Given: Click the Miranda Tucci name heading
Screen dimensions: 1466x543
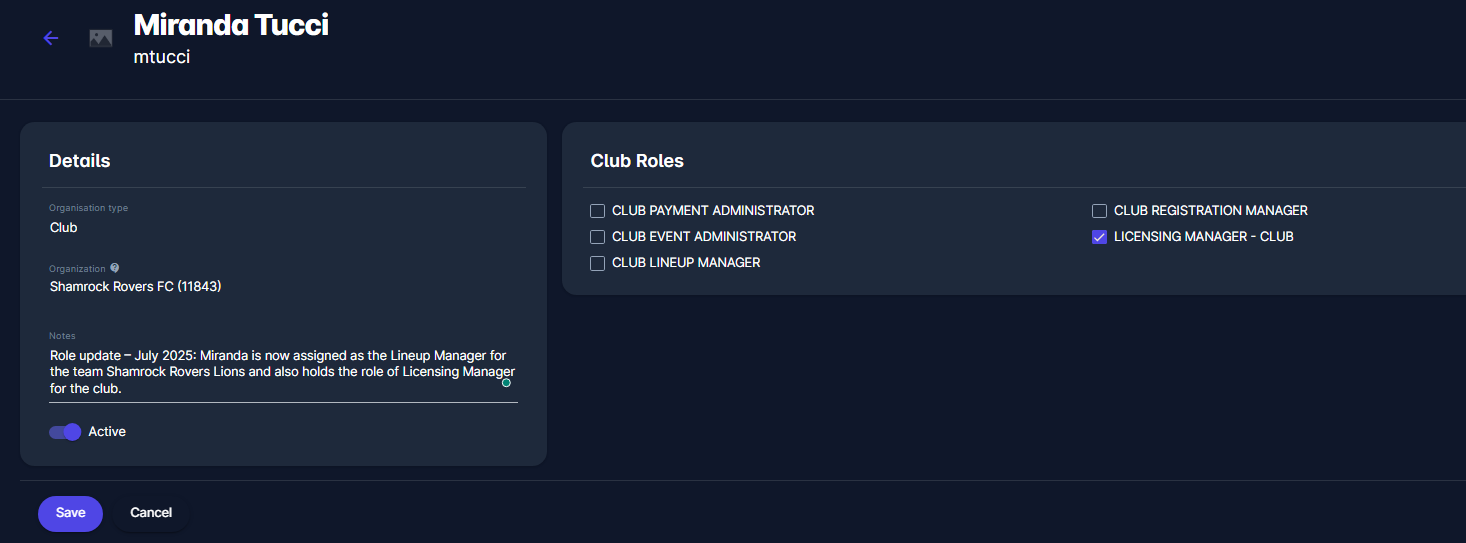Looking at the screenshot, I should tap(231, 25).
